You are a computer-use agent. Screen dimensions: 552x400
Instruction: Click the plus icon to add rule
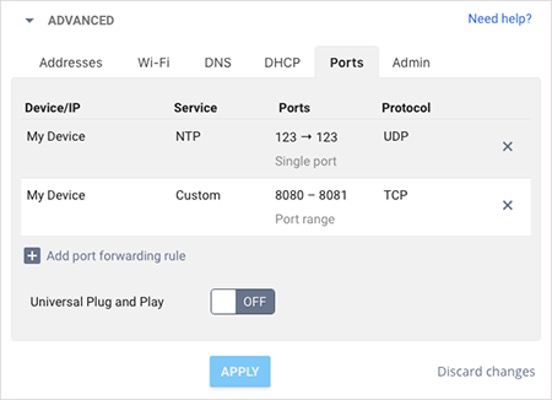[32, 256]
